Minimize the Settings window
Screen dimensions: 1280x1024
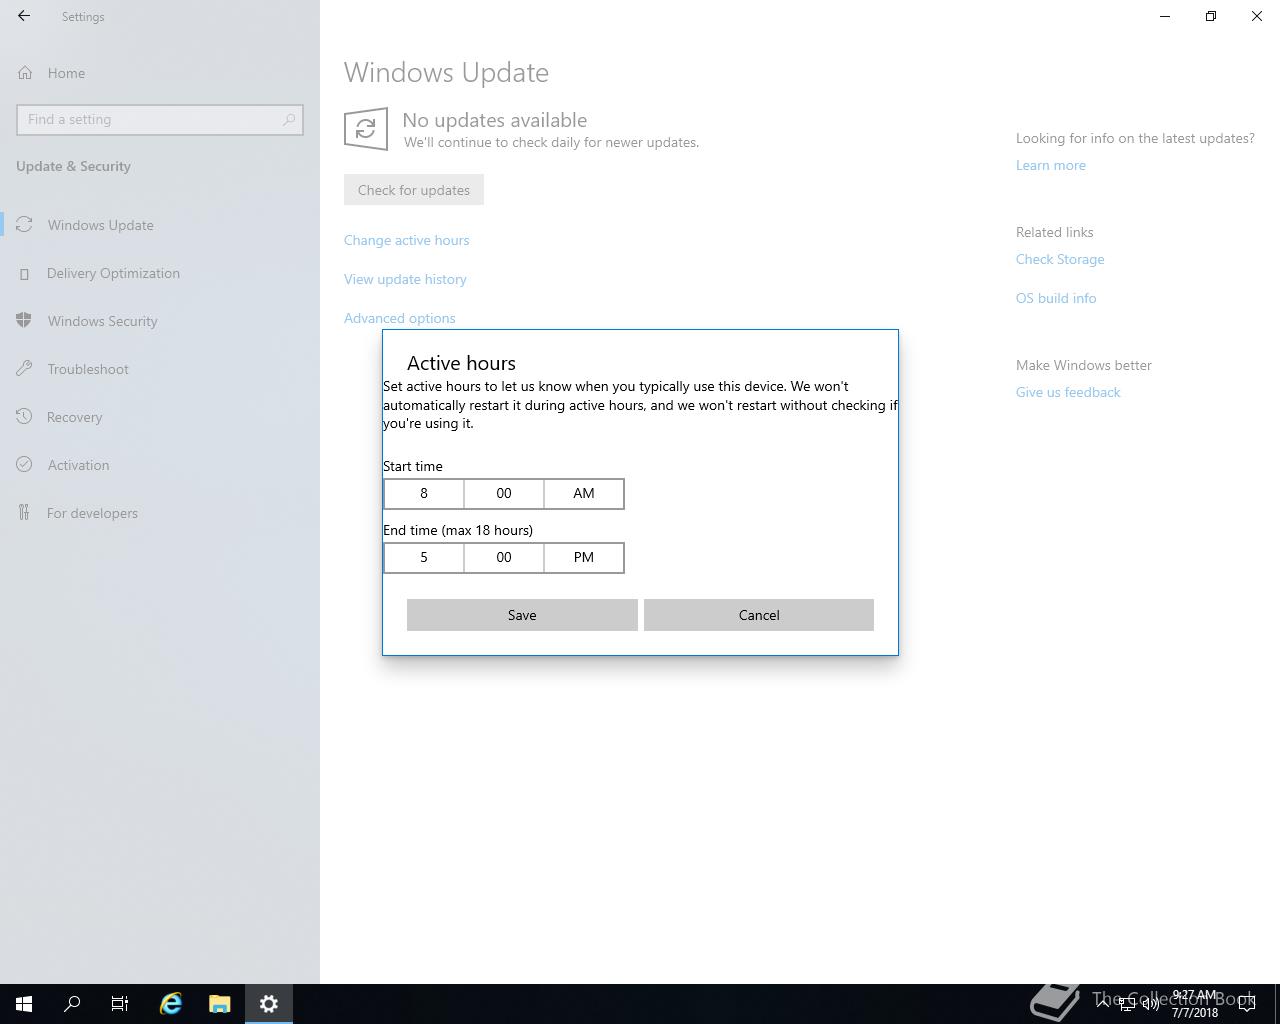(1165, 16)
